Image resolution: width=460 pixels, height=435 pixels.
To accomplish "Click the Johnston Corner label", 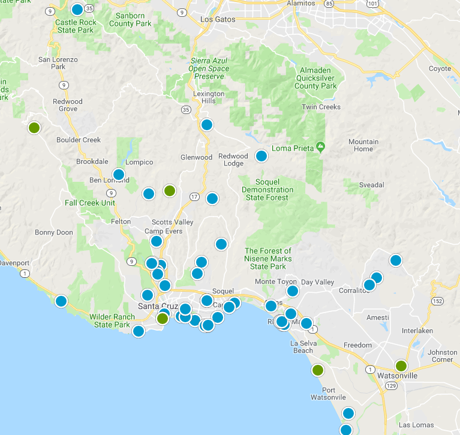I will 443,356.
